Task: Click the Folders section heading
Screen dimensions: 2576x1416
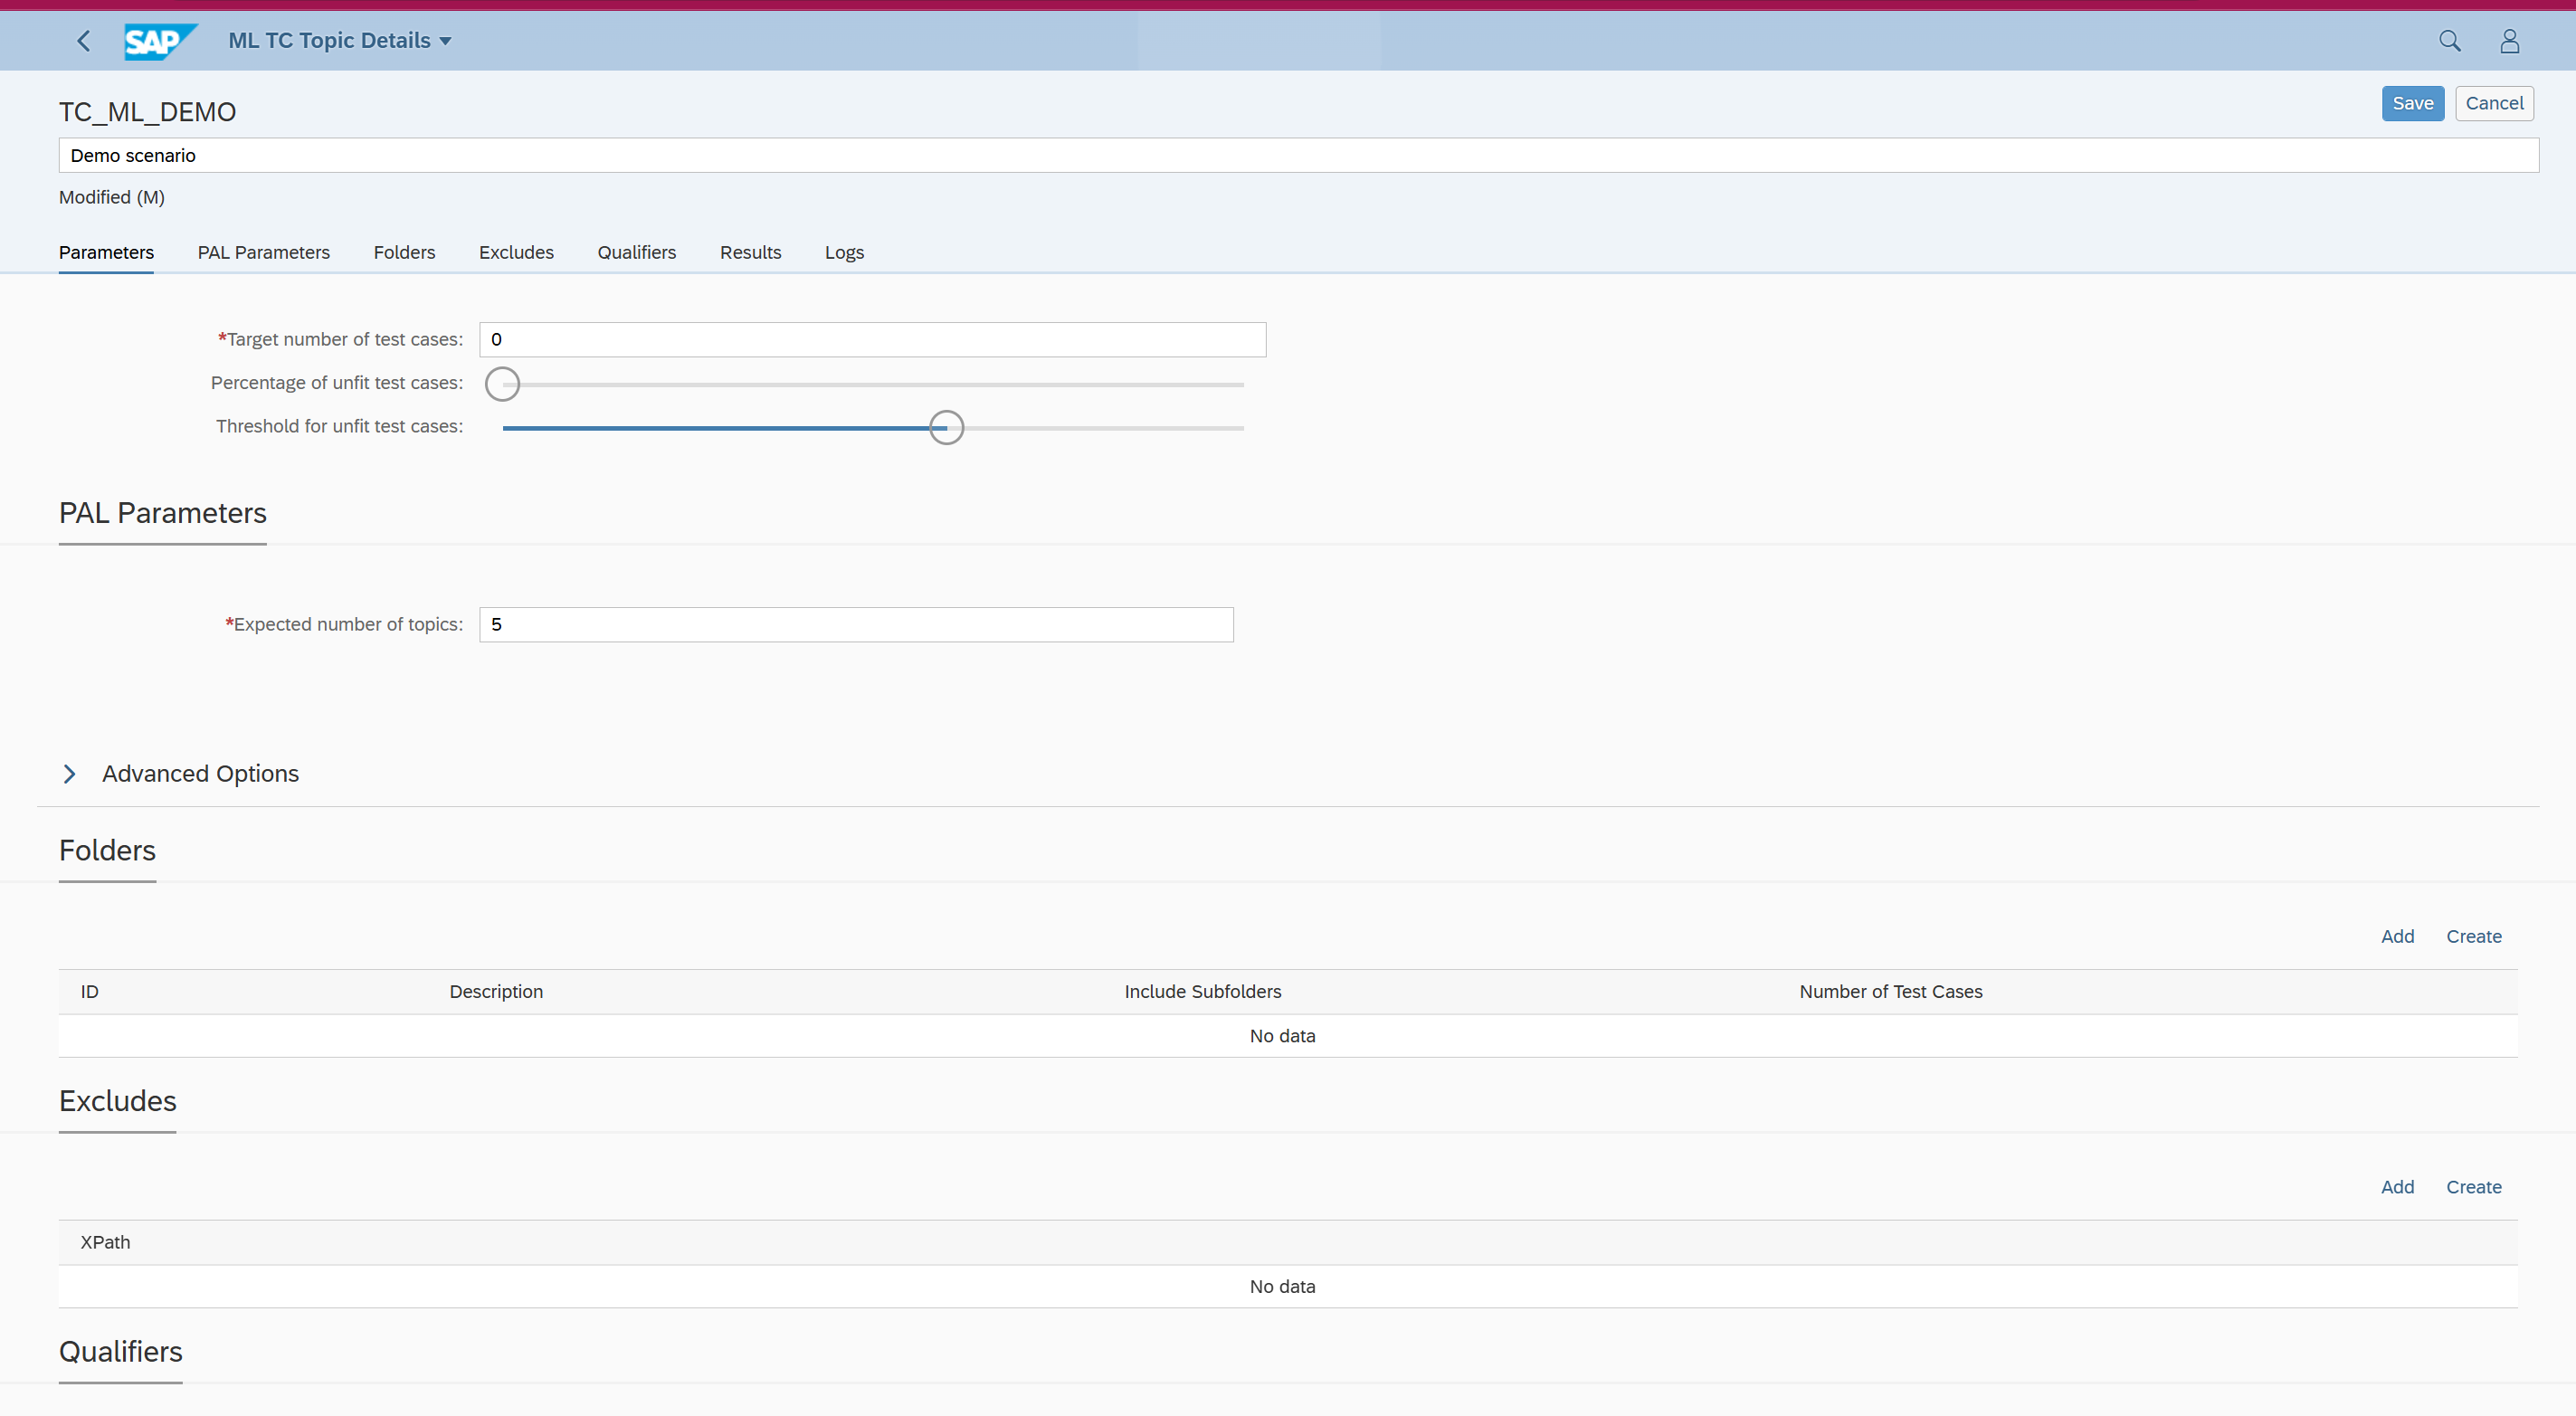Action: [107, 850]
